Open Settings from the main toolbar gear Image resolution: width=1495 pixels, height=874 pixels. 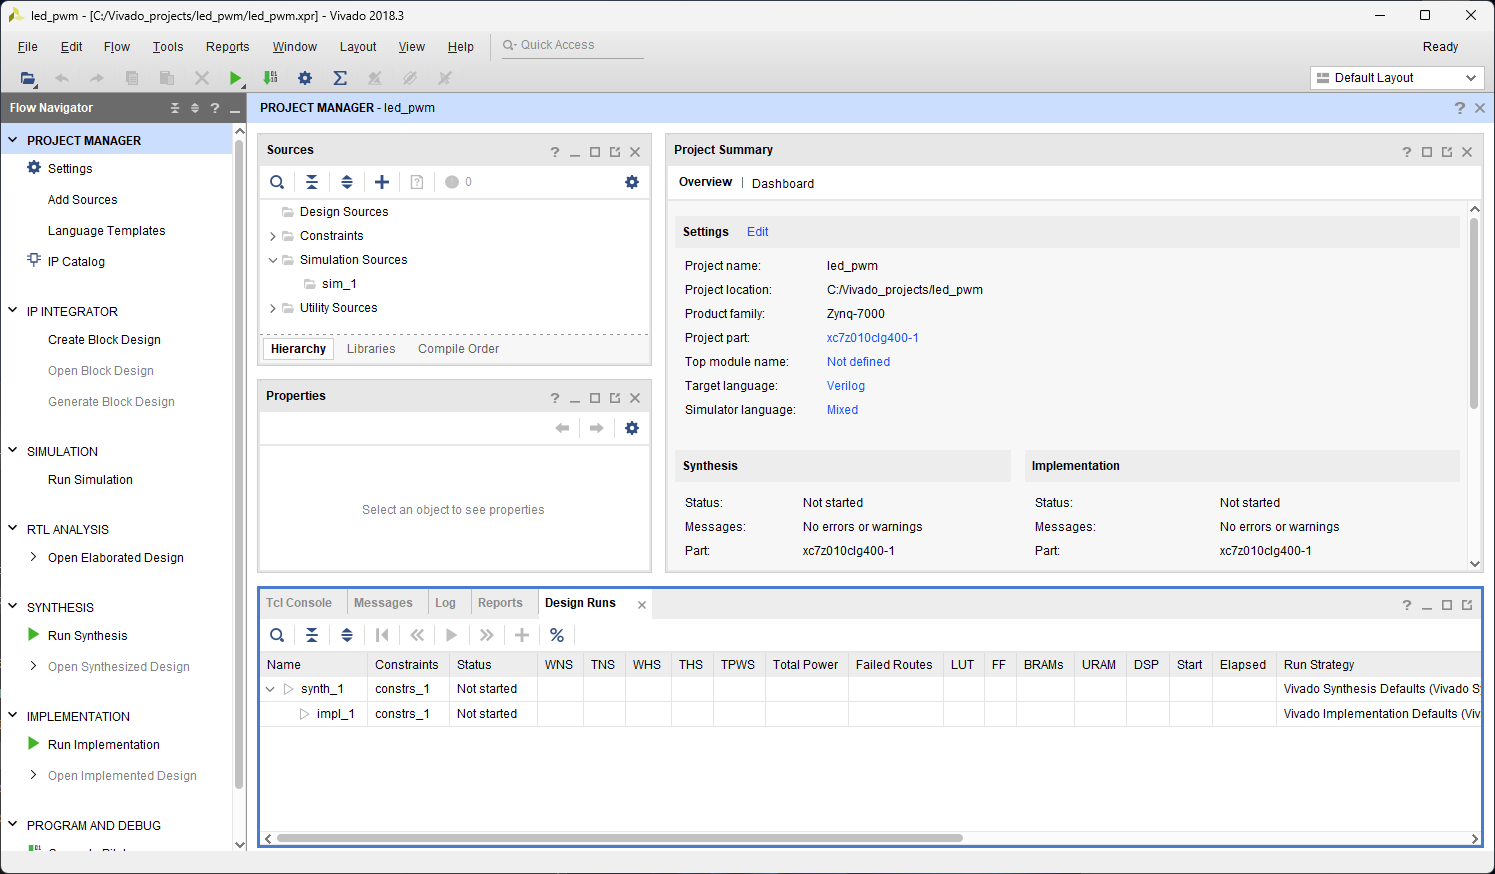[305, 78]
